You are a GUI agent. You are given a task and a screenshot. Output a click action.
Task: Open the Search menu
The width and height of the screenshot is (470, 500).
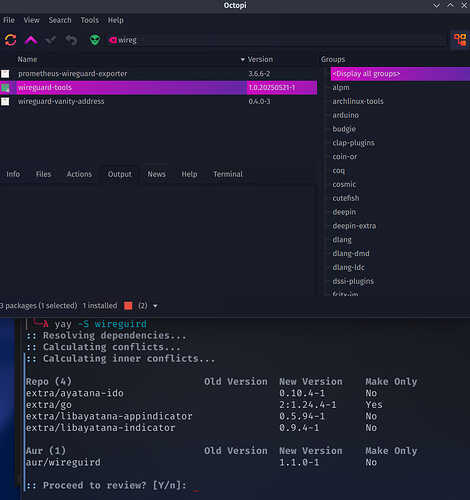(x=60, y=20)
